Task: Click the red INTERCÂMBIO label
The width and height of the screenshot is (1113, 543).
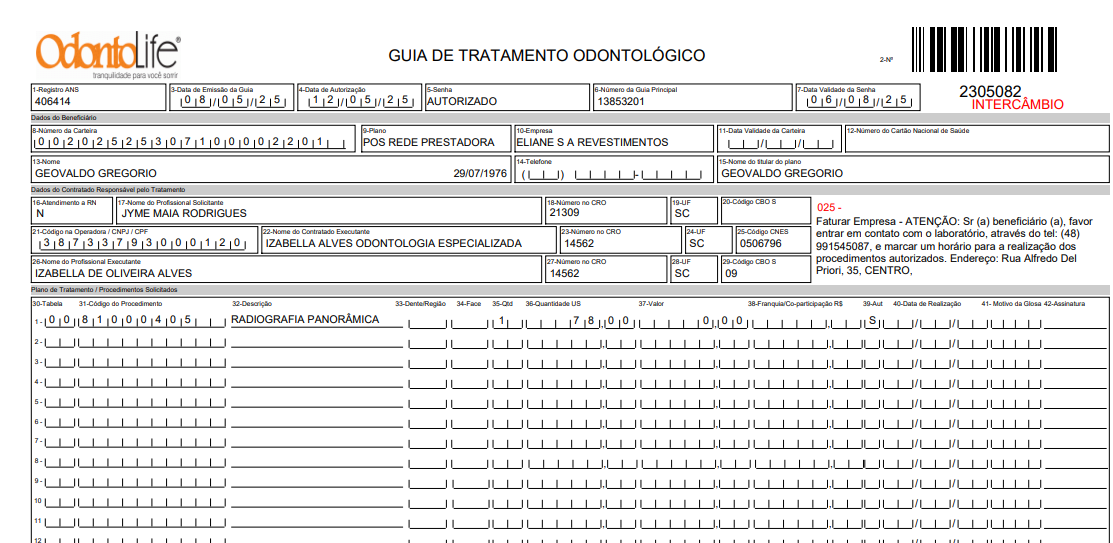Action: click(x=1017, y=105)
